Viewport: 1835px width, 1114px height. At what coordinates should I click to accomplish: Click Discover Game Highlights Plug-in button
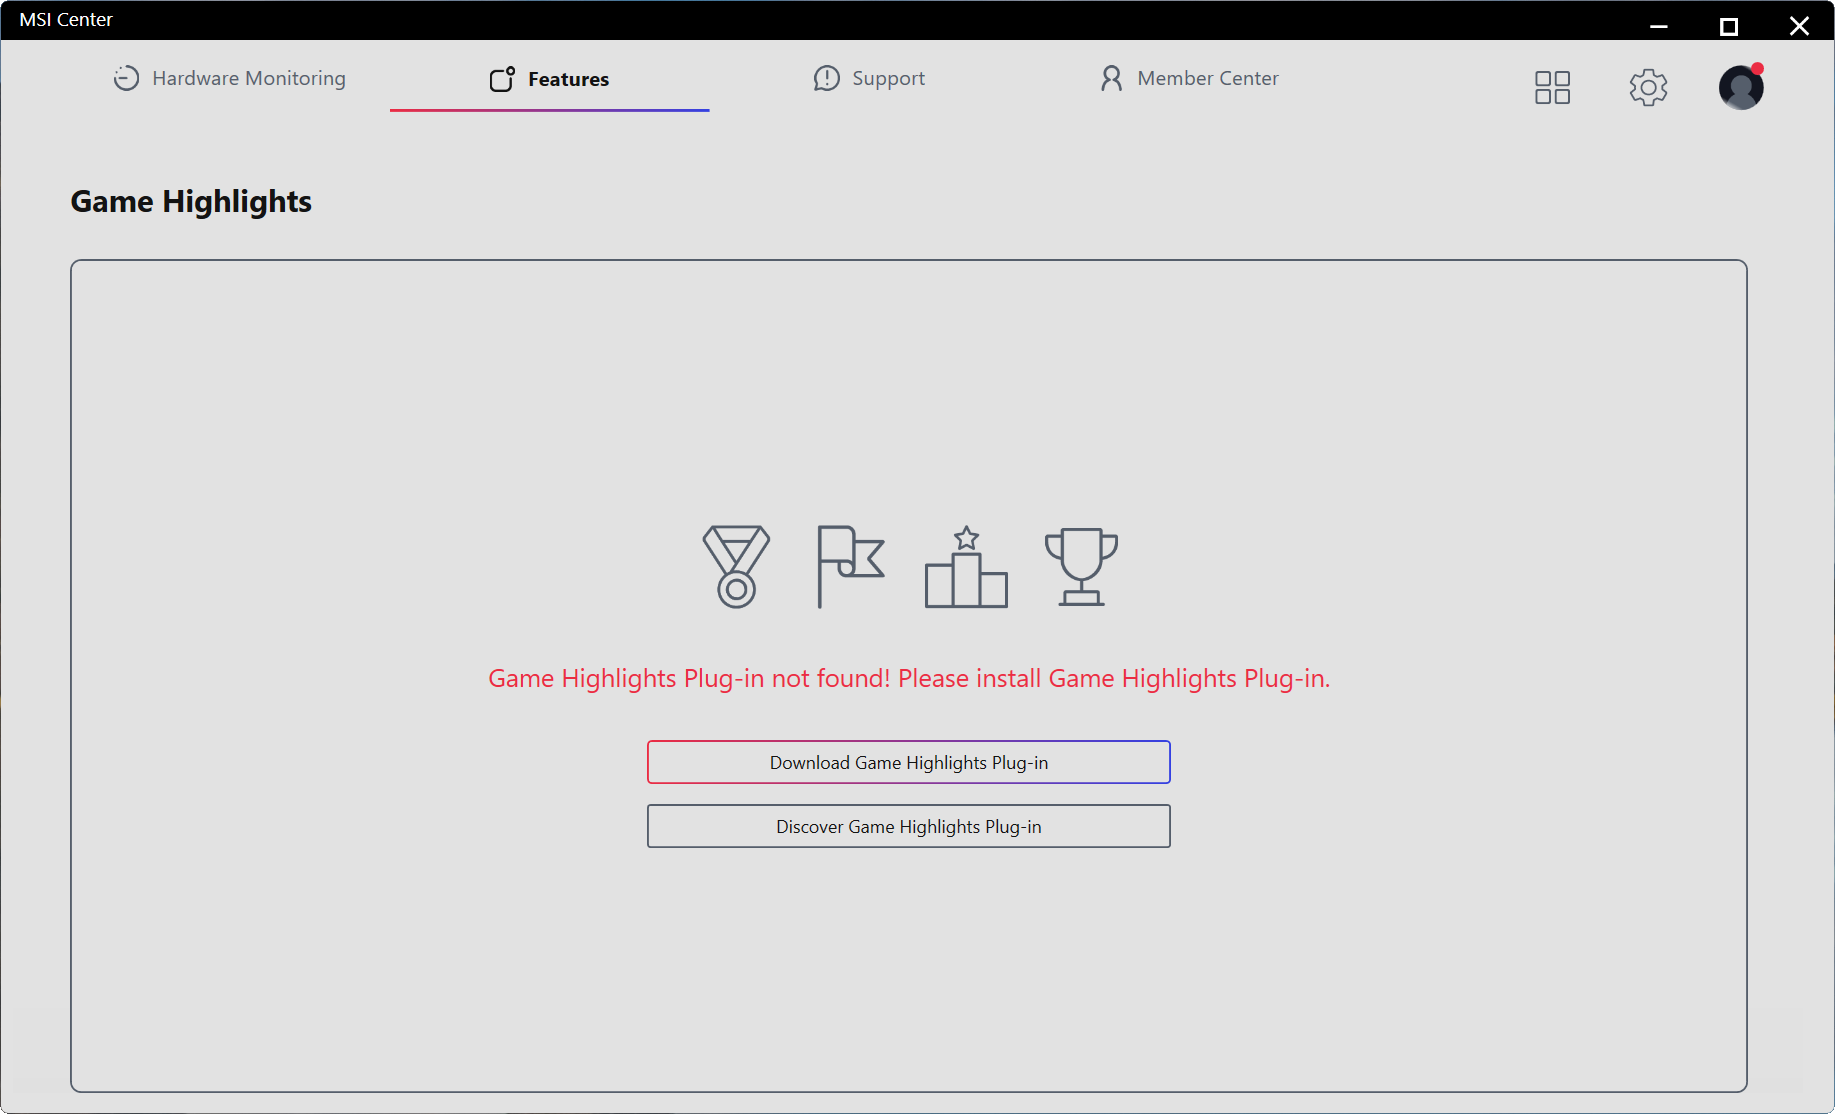908,826
